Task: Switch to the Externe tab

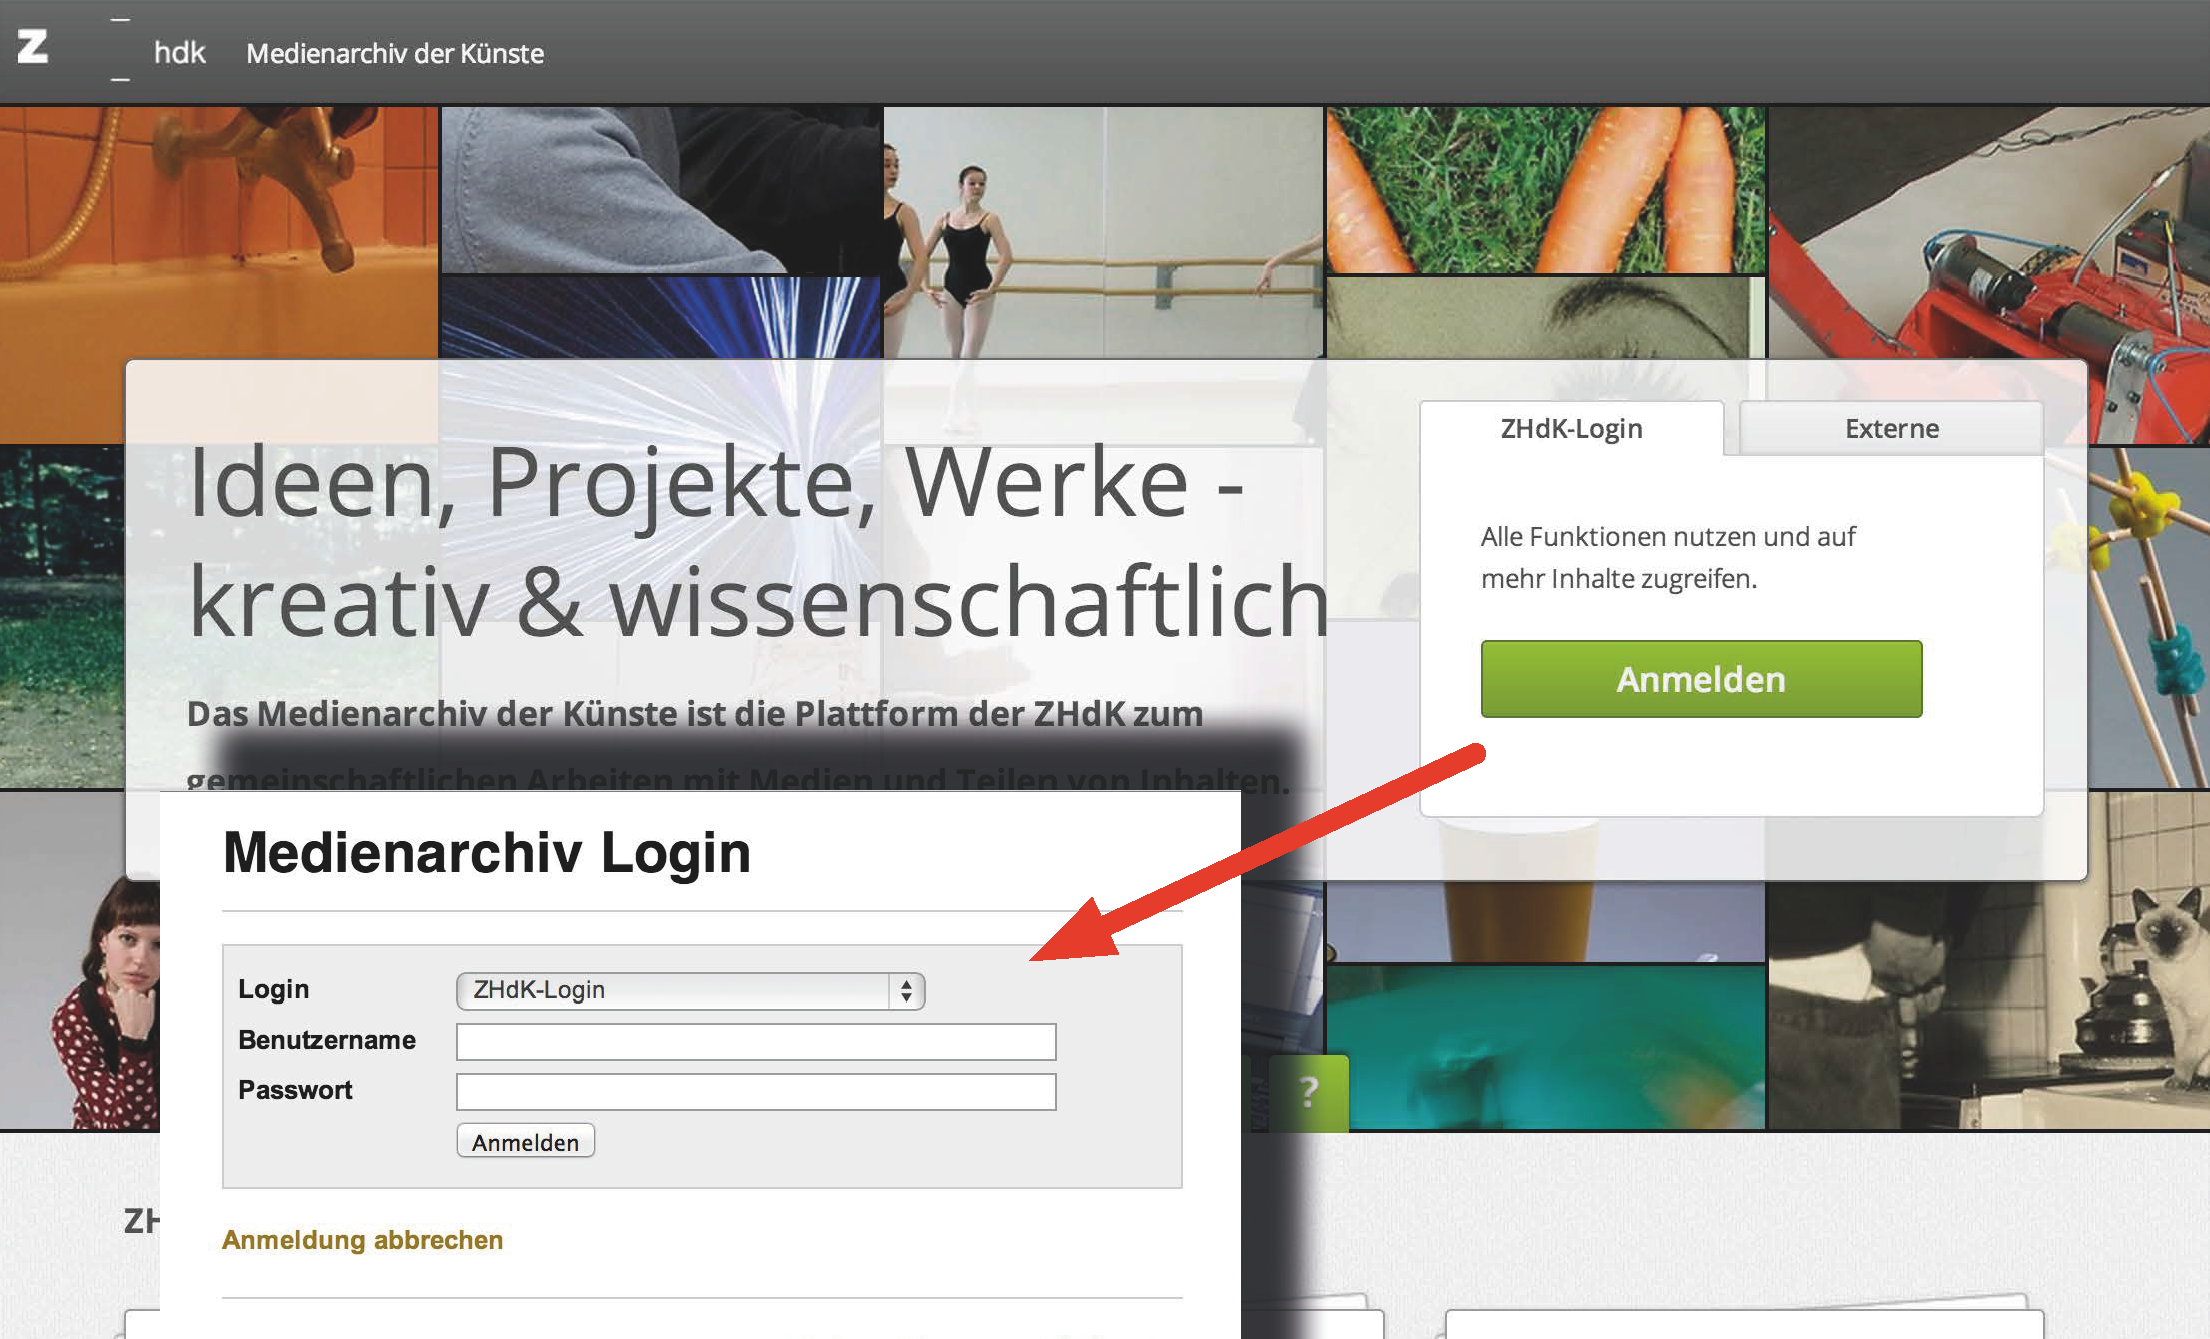Action: point(1891,429)
